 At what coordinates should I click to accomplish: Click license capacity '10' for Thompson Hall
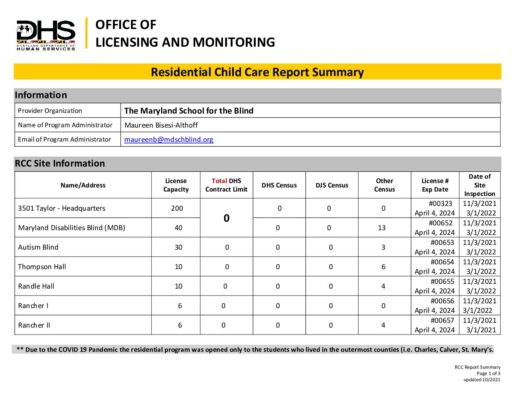click(x=179, y=267)
